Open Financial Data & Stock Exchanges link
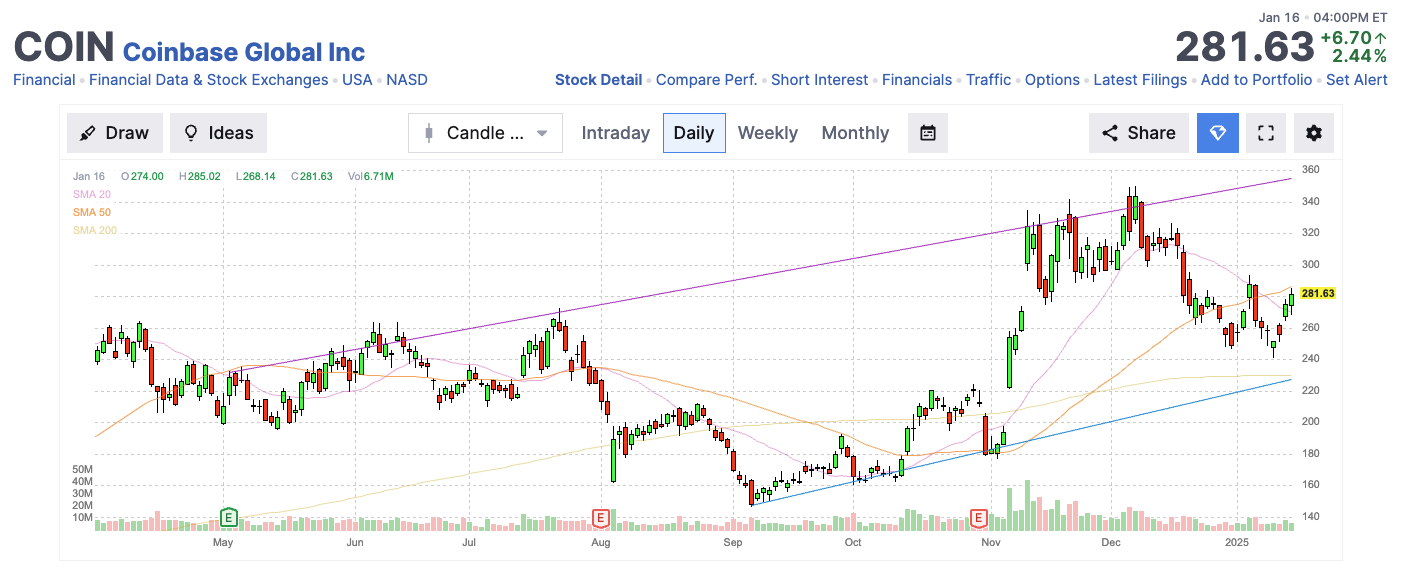Image resolution: width=1411 pixels, height=570 pixels. [209, 80]
